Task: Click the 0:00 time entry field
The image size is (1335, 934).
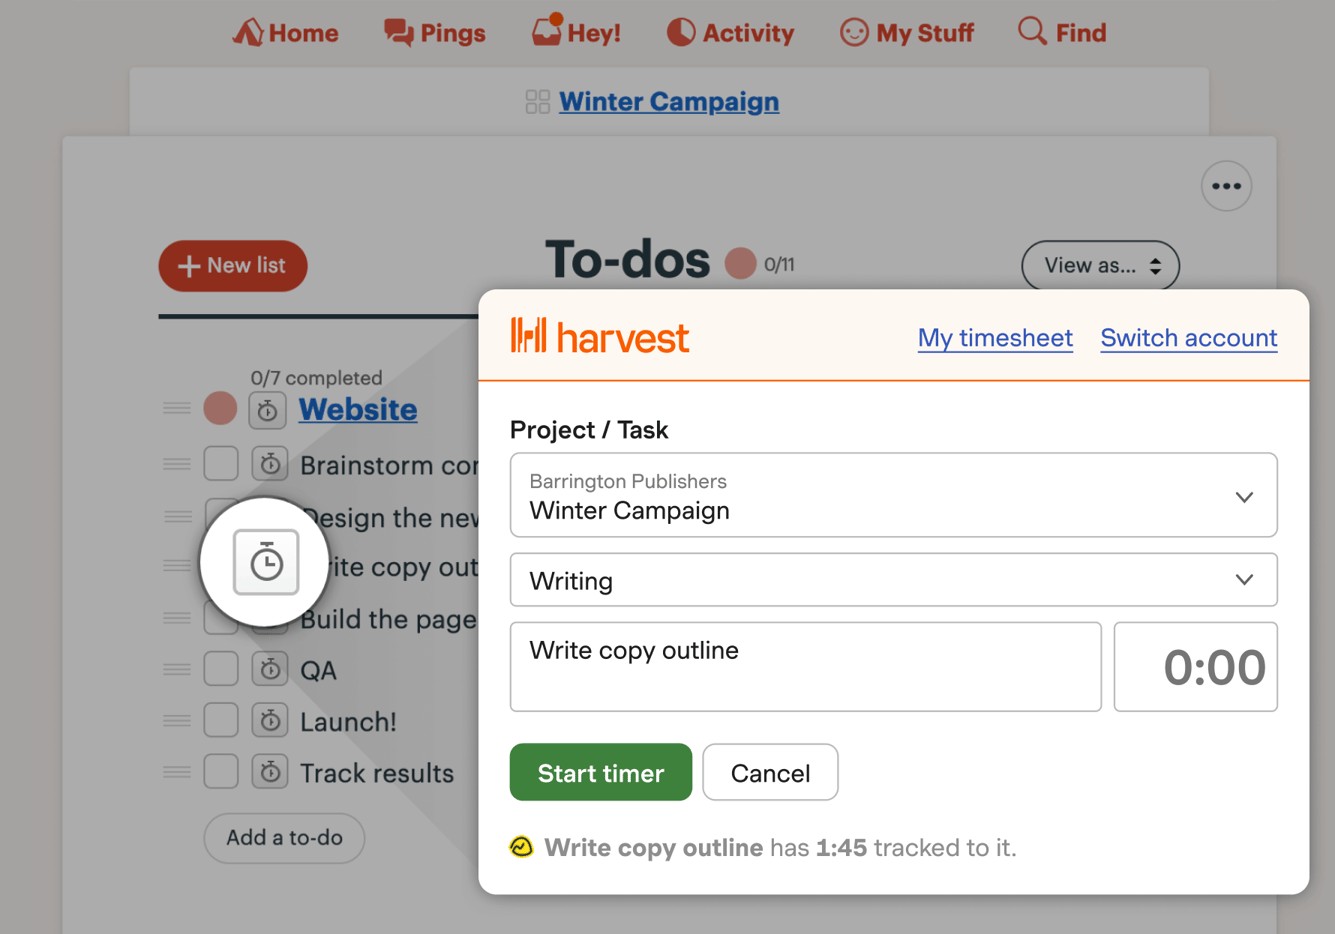Action: click(1196, 667)
